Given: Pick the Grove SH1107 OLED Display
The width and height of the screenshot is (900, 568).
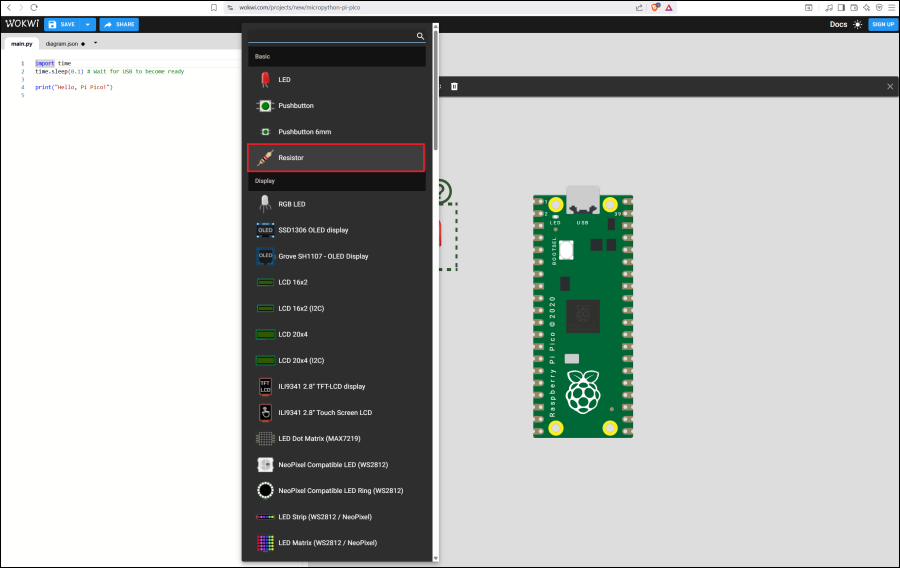Looking at the screenshot, I should [336, 256].
